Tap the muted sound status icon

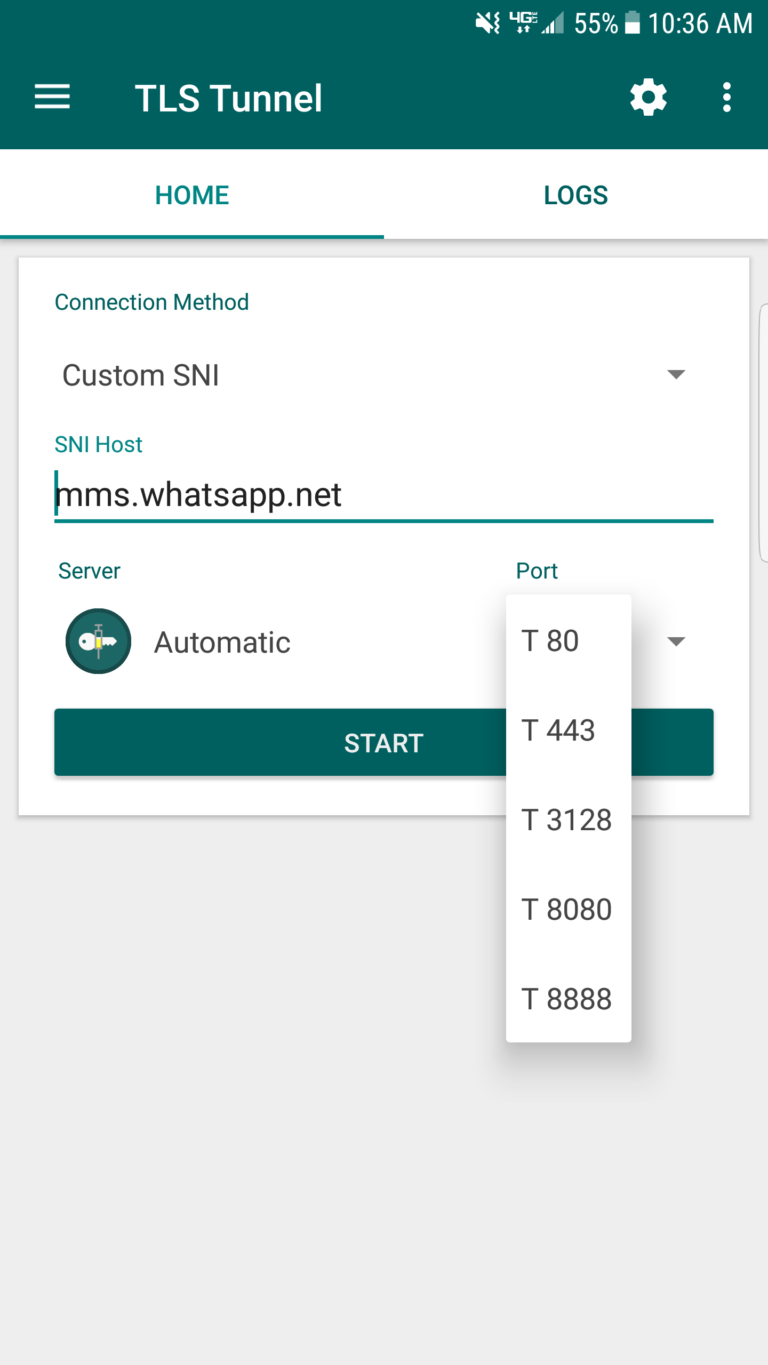[x=487, y=23]
